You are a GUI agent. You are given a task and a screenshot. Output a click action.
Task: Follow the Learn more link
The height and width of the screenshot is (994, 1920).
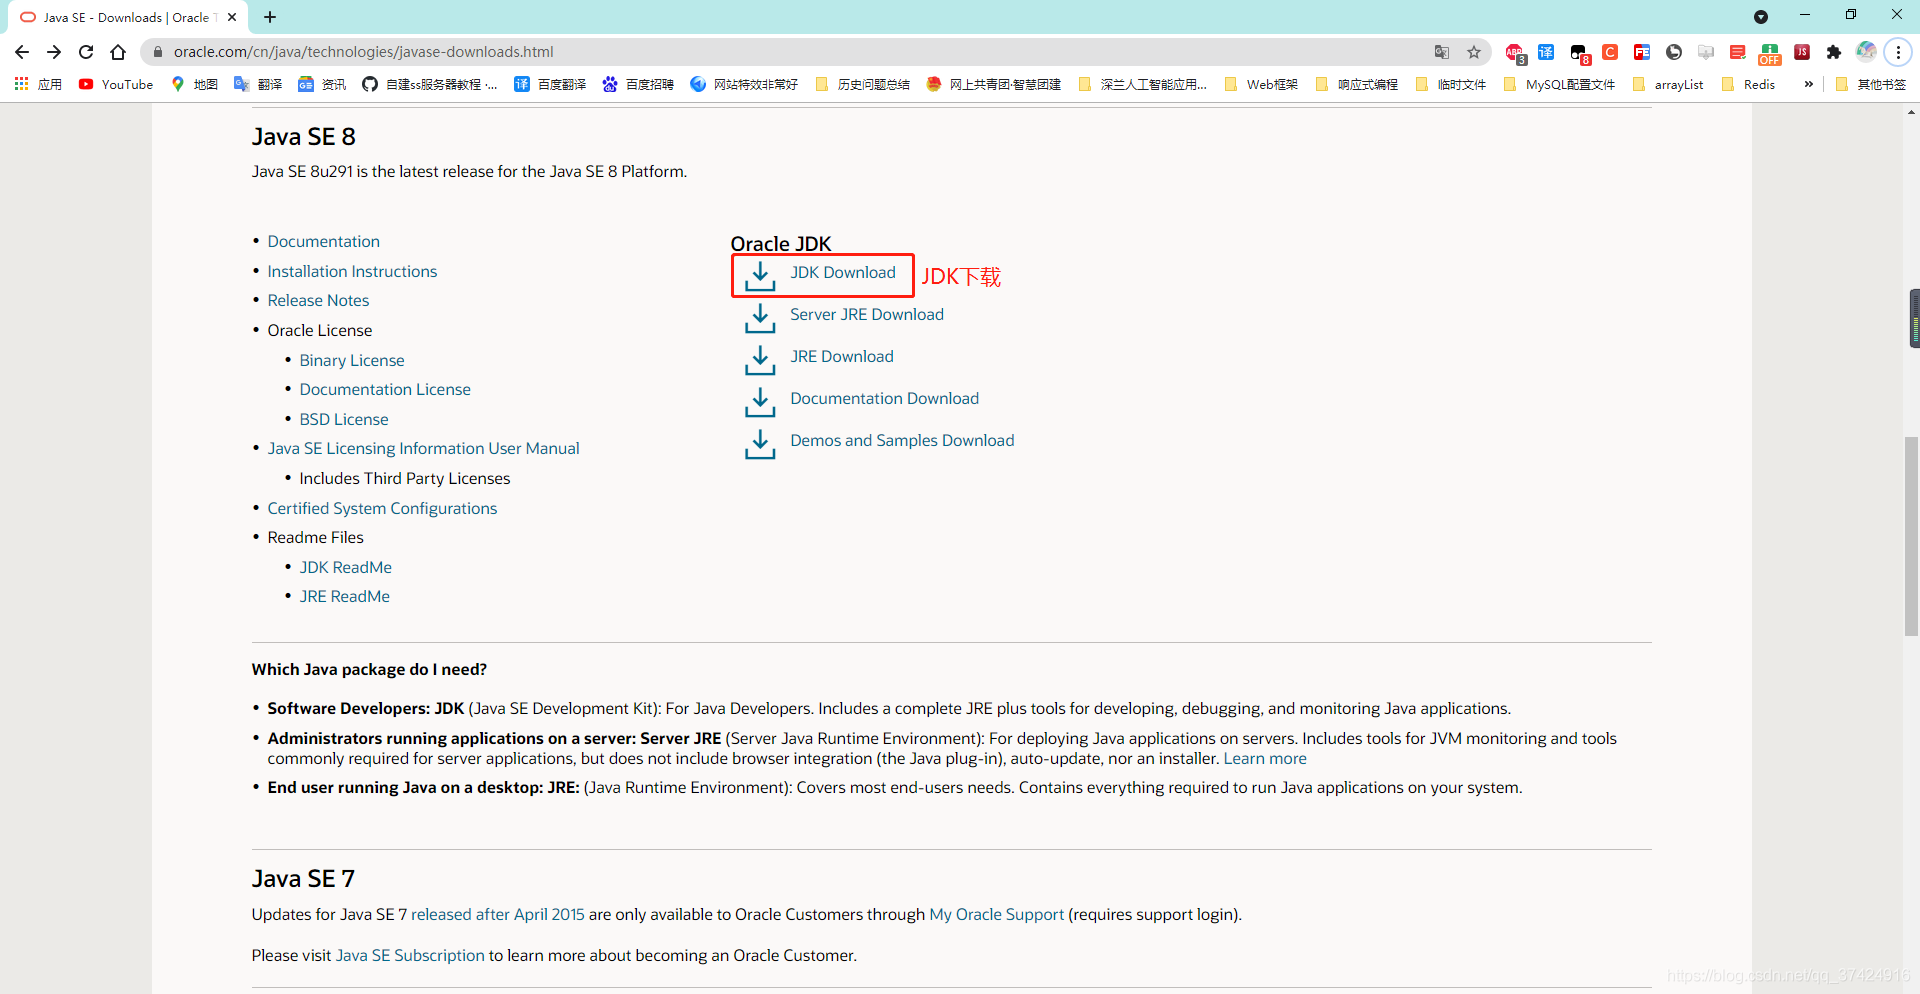(x=1265, y=758)
